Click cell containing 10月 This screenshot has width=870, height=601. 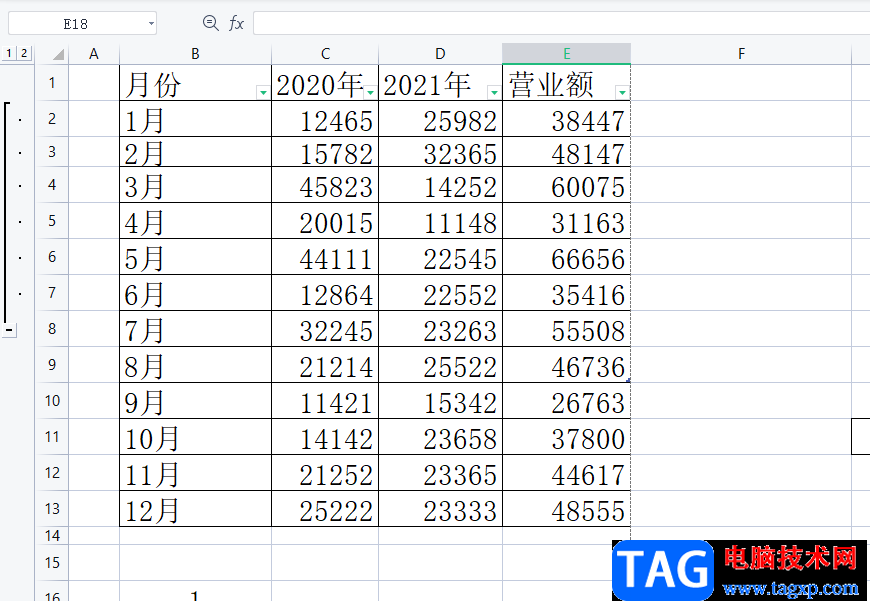[195, 437]
